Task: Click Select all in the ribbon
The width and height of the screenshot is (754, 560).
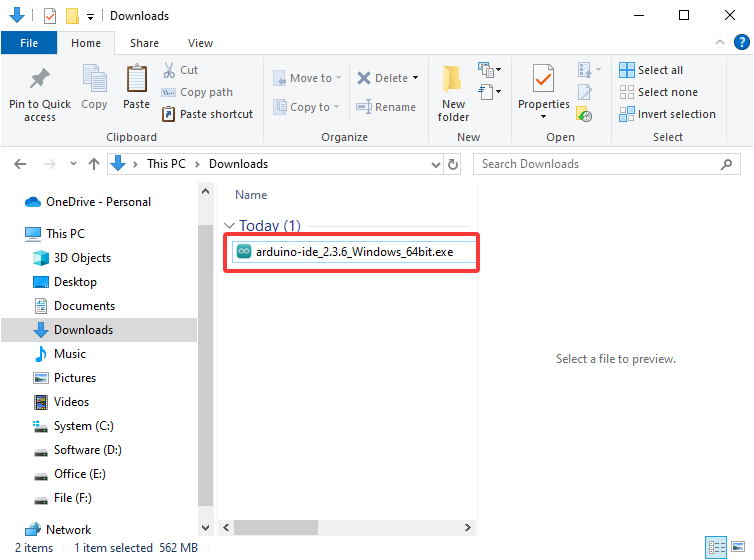Action: coord(651,70)
